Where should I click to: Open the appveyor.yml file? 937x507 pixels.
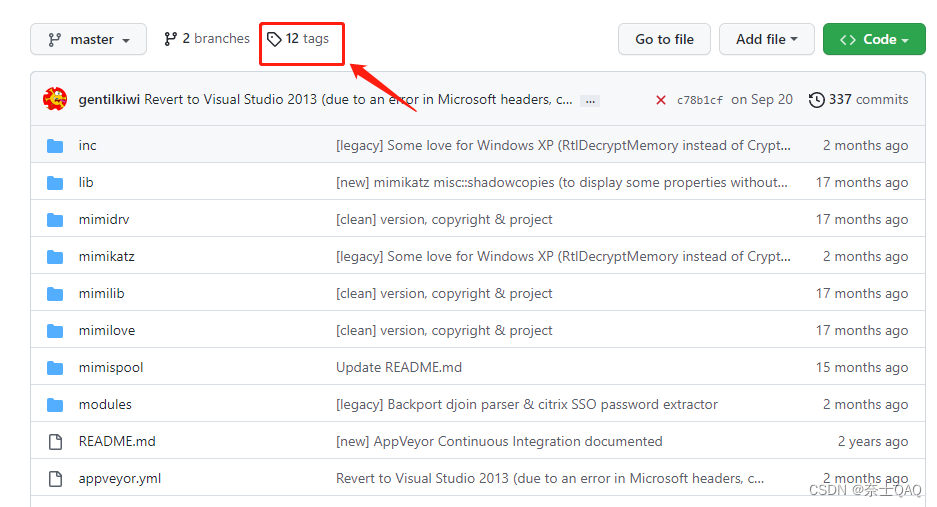pos(120,479)
